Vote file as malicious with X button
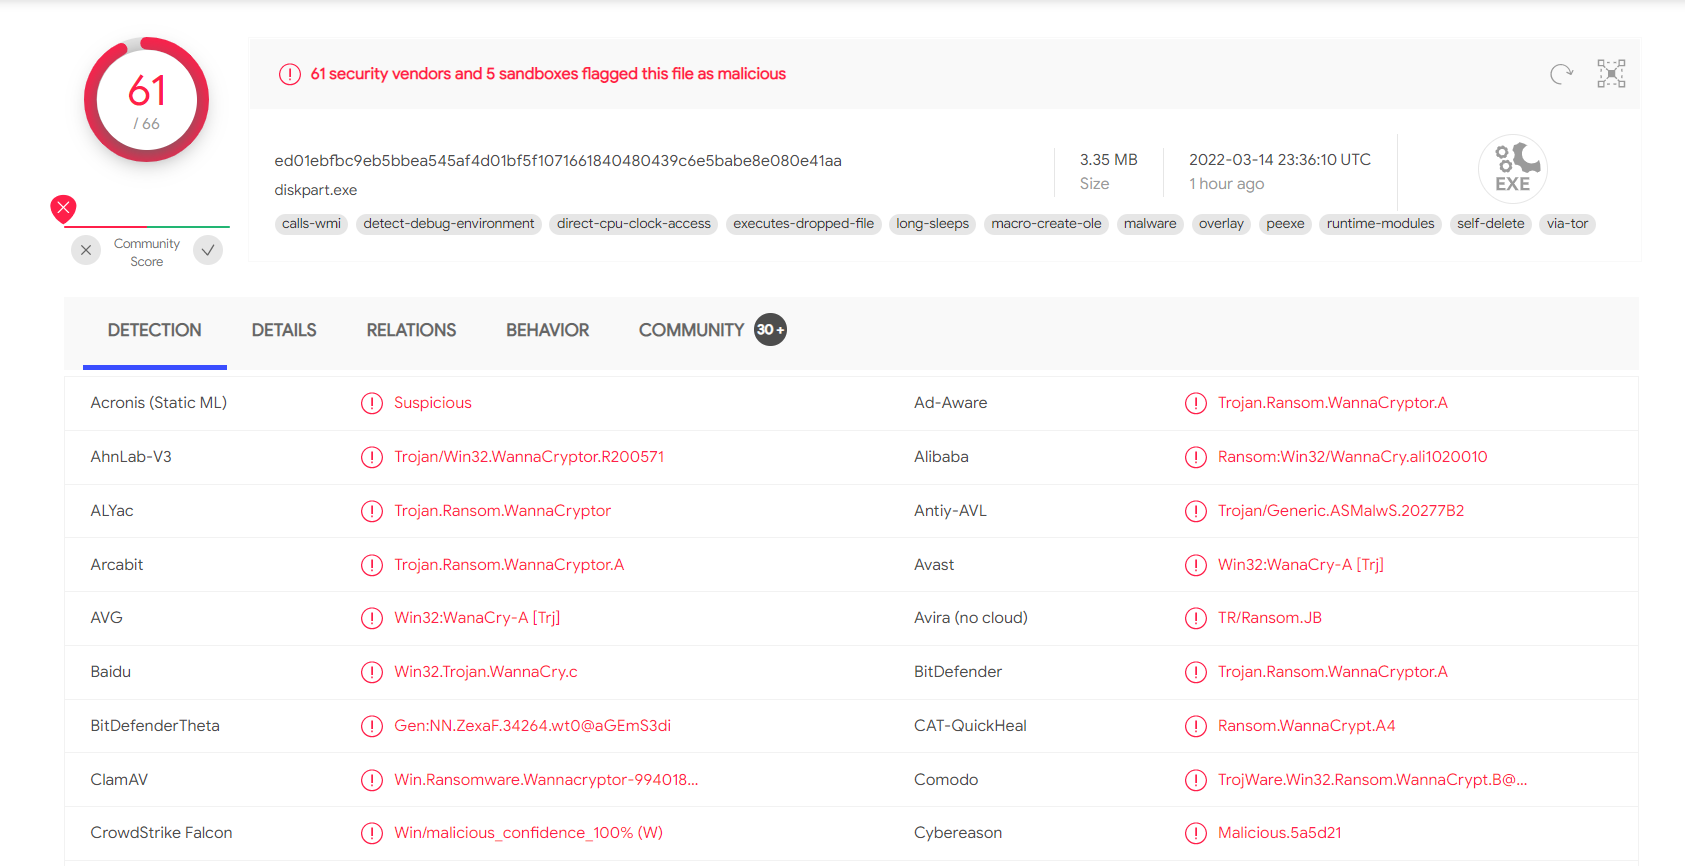 [86, 250]
